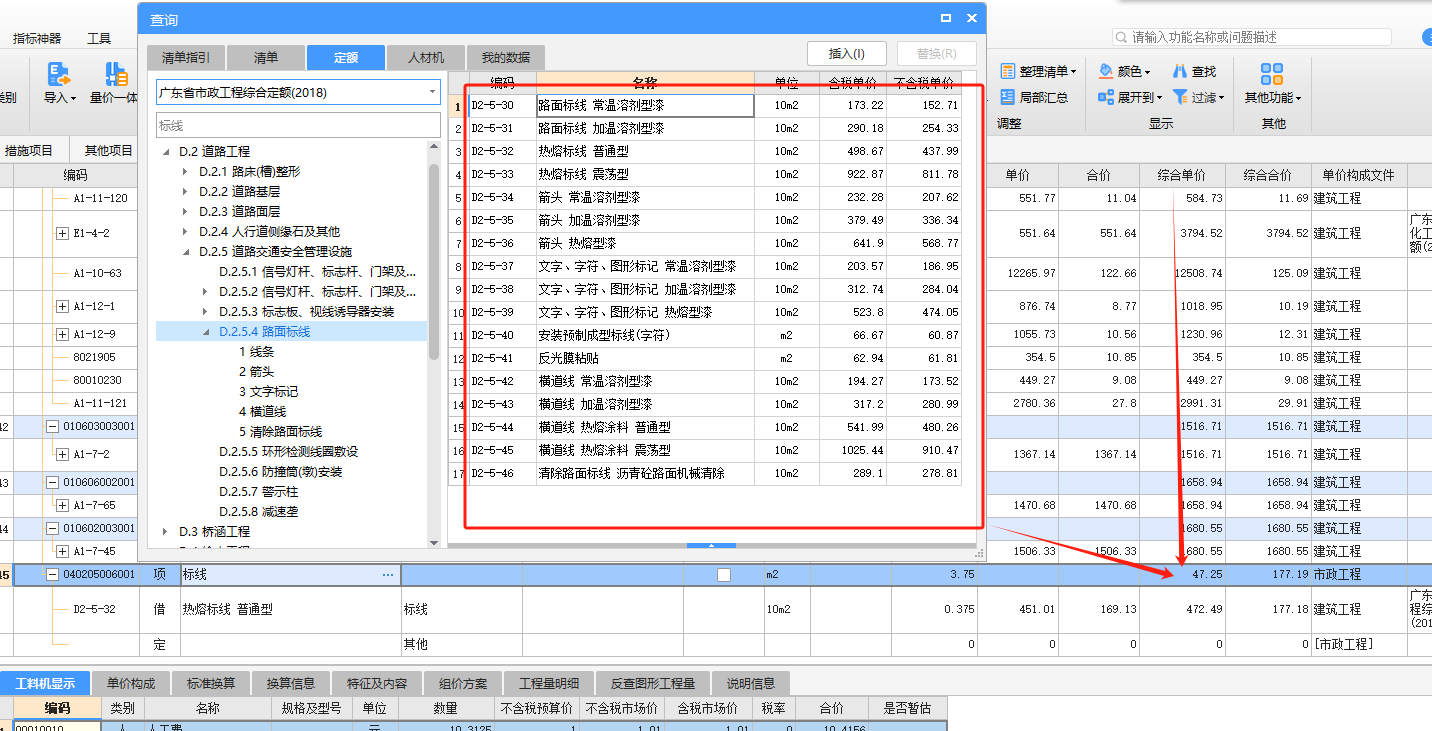Image resolution: width=1432 pixels, height=731 pixels.
Task: Select the 2 箭头 tree item
Action: click(x=256, y=372)
